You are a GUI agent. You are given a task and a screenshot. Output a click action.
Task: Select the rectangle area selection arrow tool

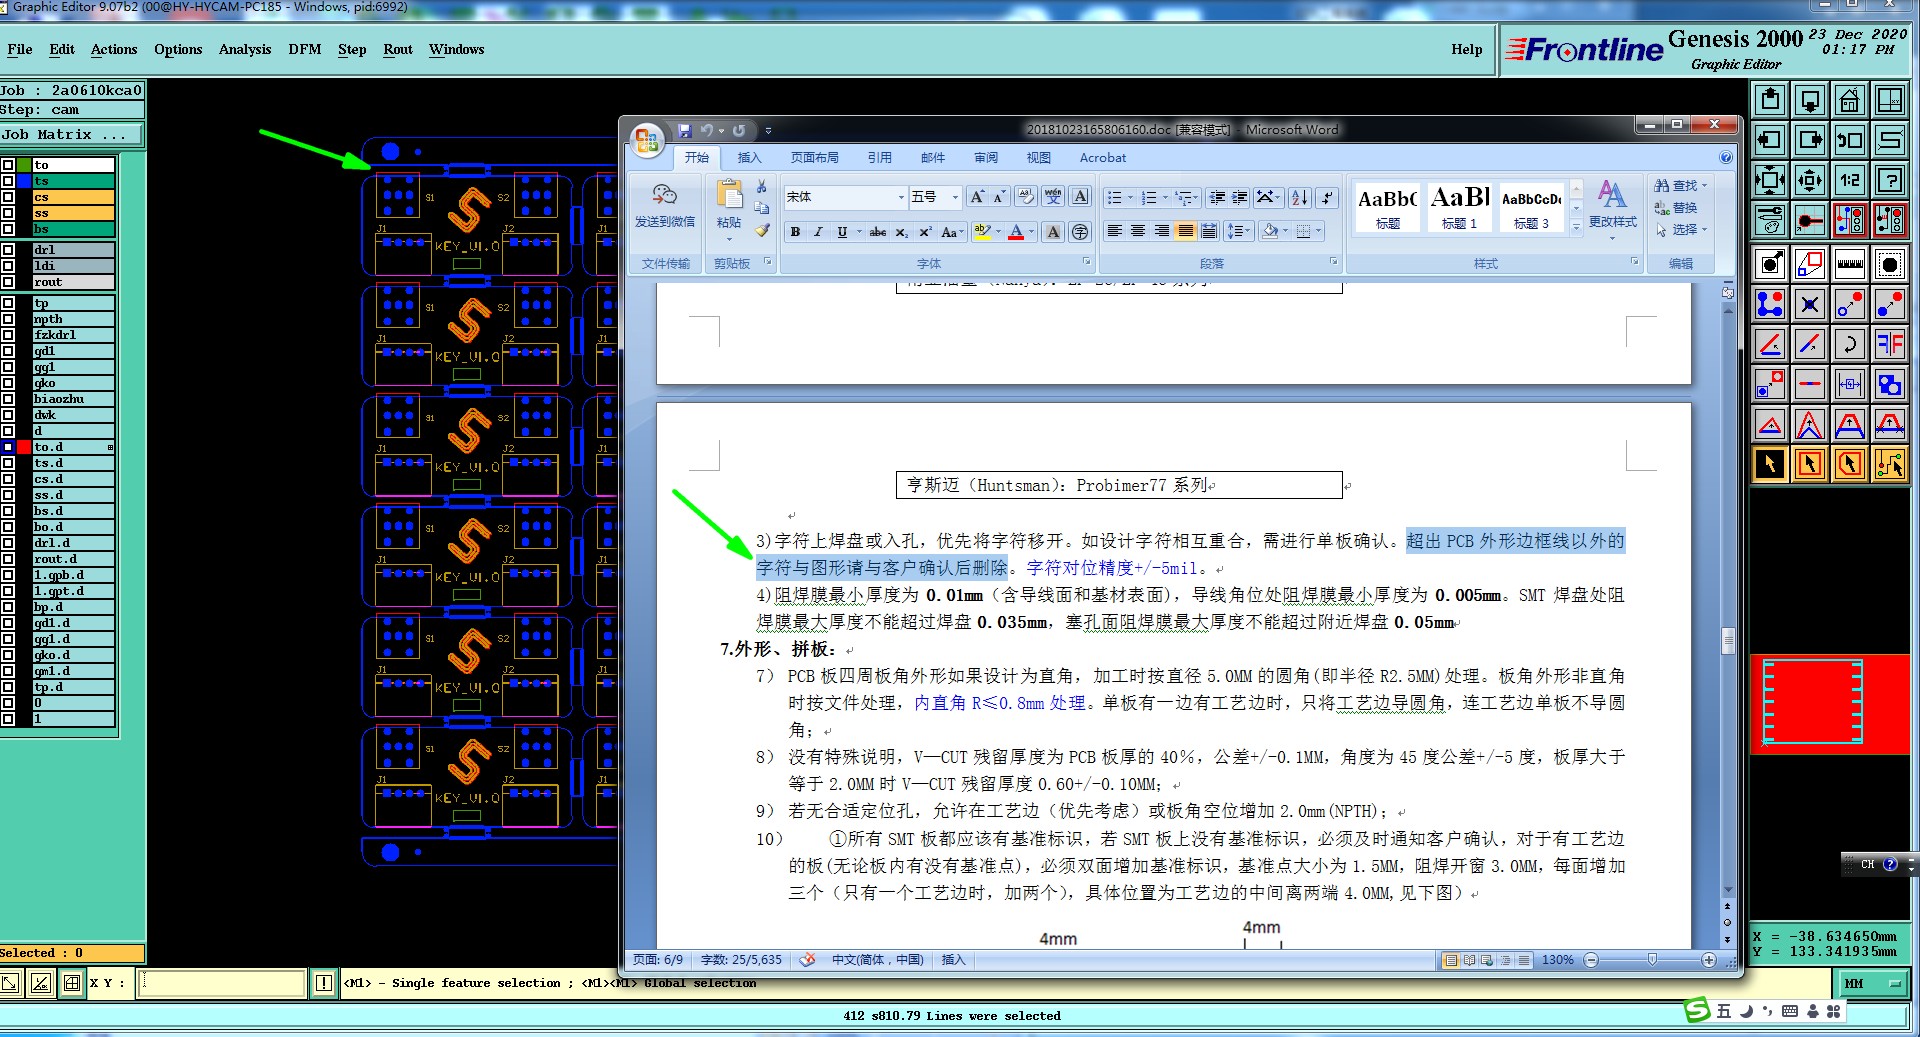tap(1809, 464)
